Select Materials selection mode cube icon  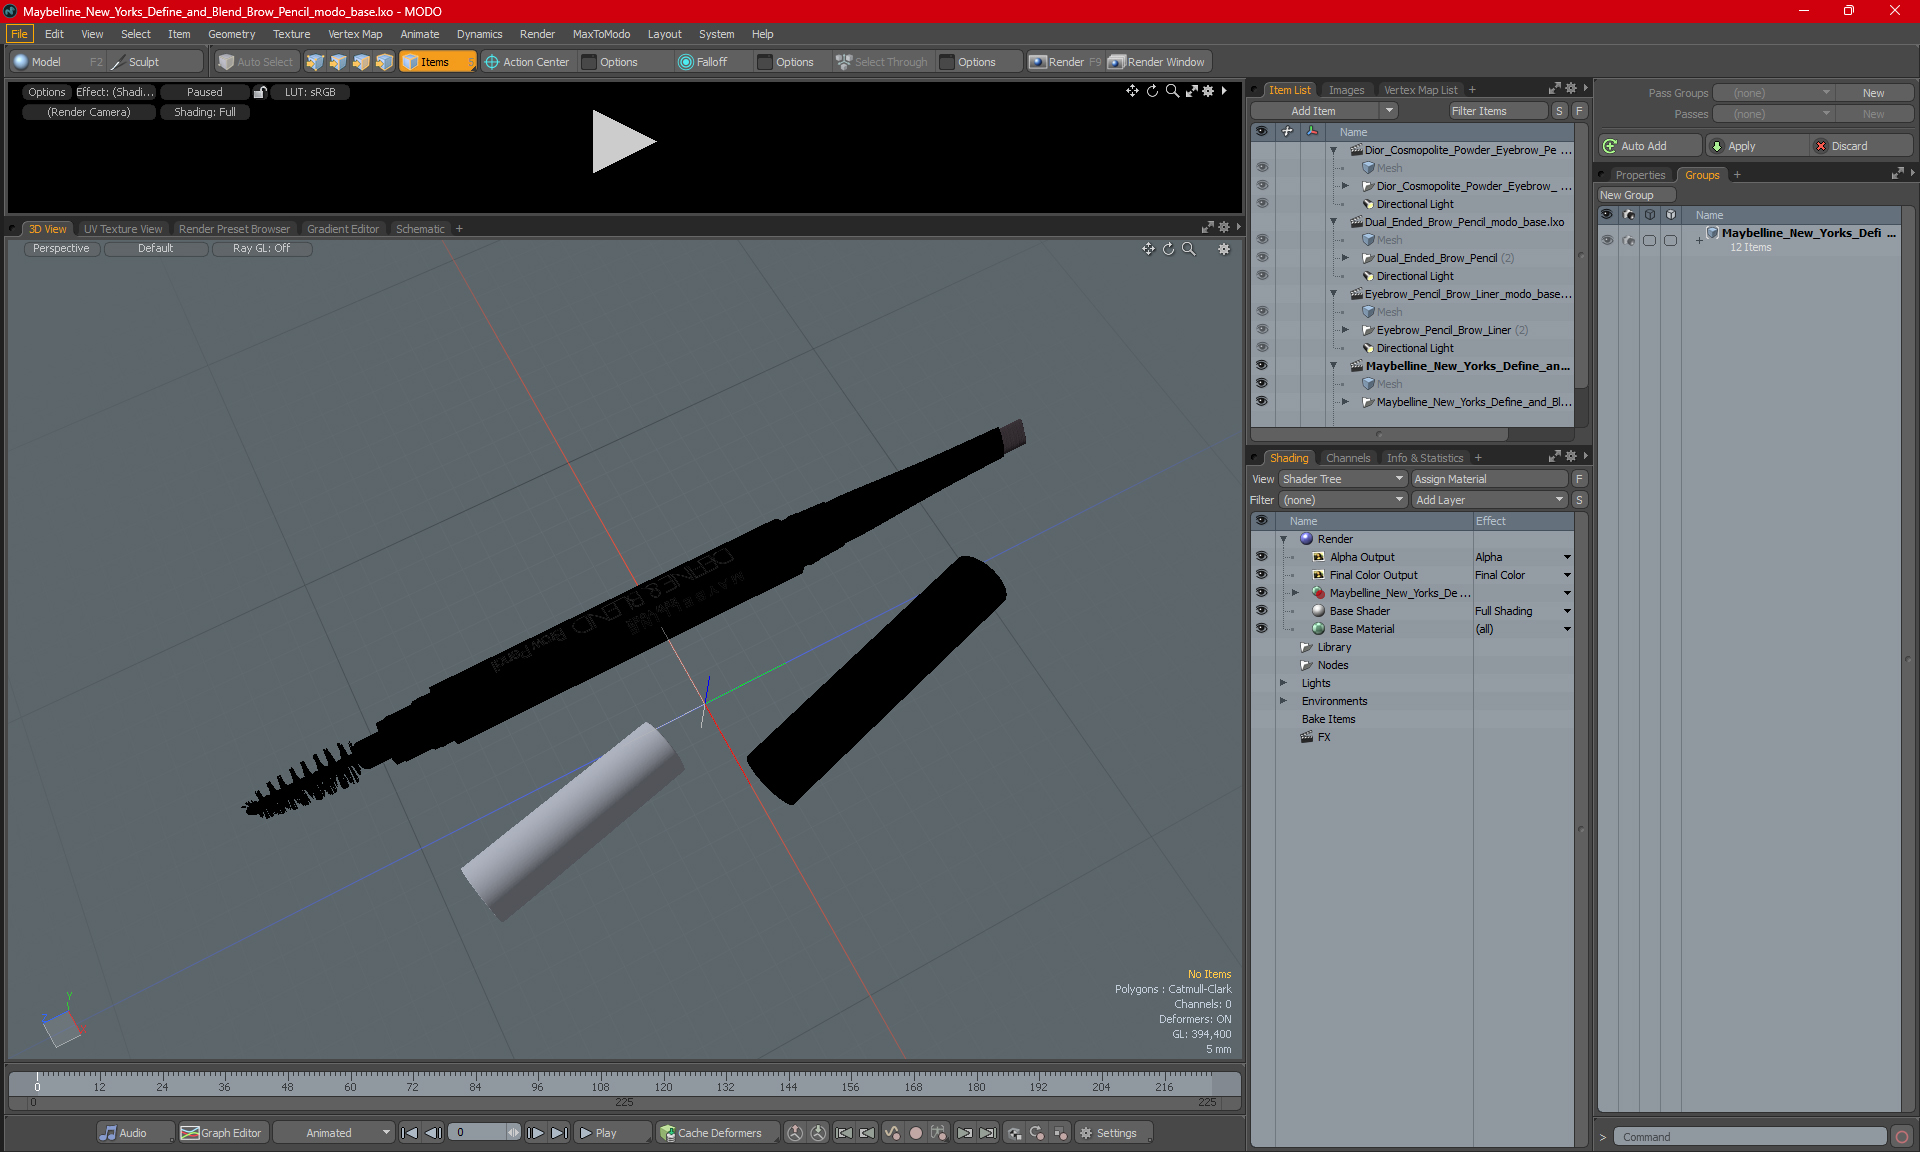point(384,62)
